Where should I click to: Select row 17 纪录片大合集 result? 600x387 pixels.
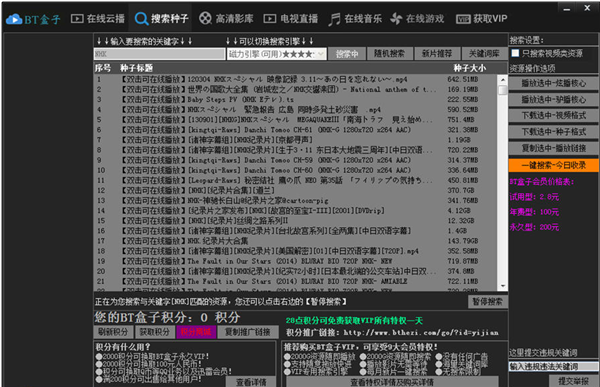coord(295,241)
